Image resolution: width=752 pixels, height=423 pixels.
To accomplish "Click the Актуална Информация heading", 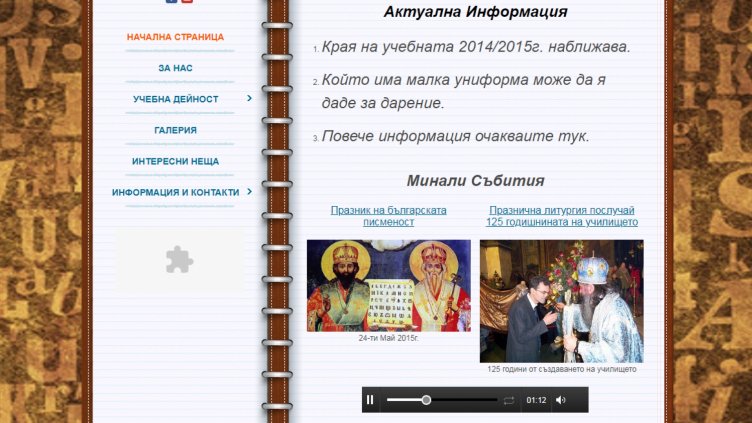I will [x=475, y=12].
